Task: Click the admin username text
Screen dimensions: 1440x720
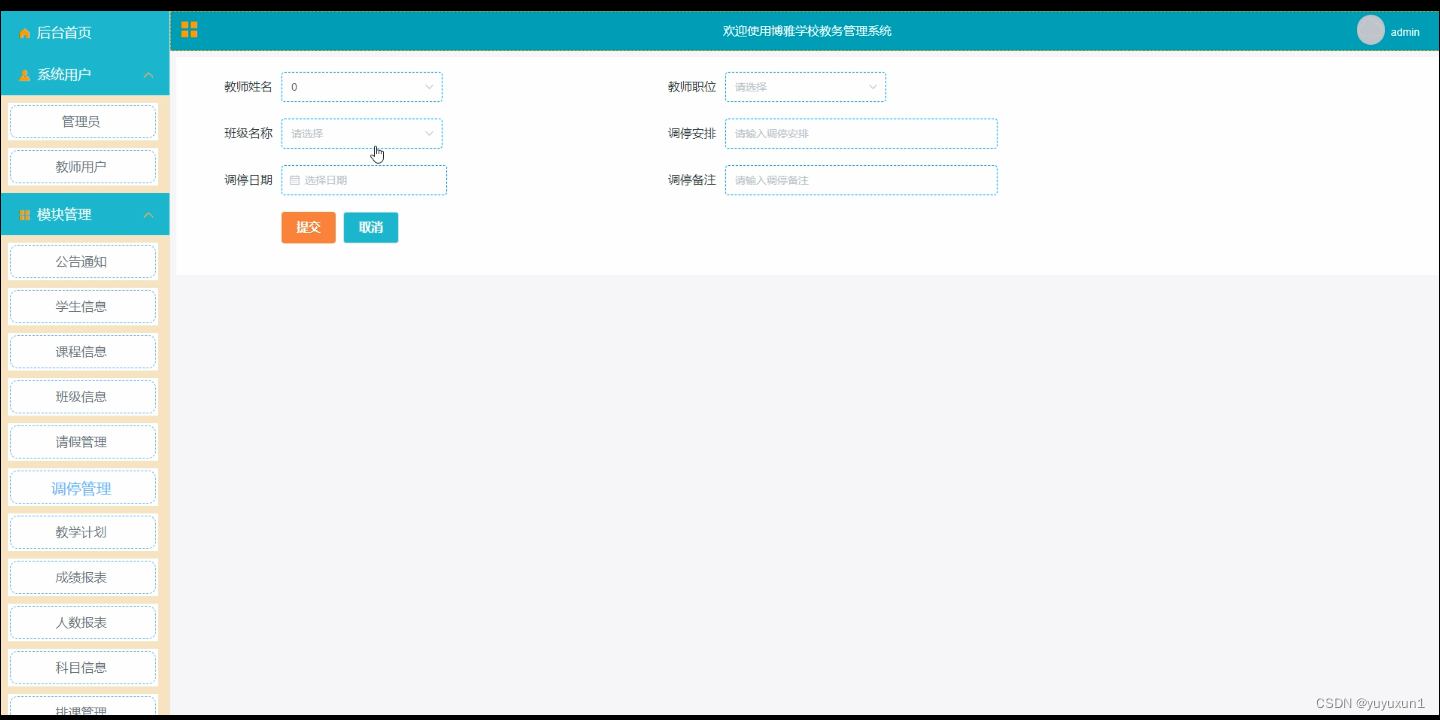Action: pyautogui.click(x=1405, y=32)
